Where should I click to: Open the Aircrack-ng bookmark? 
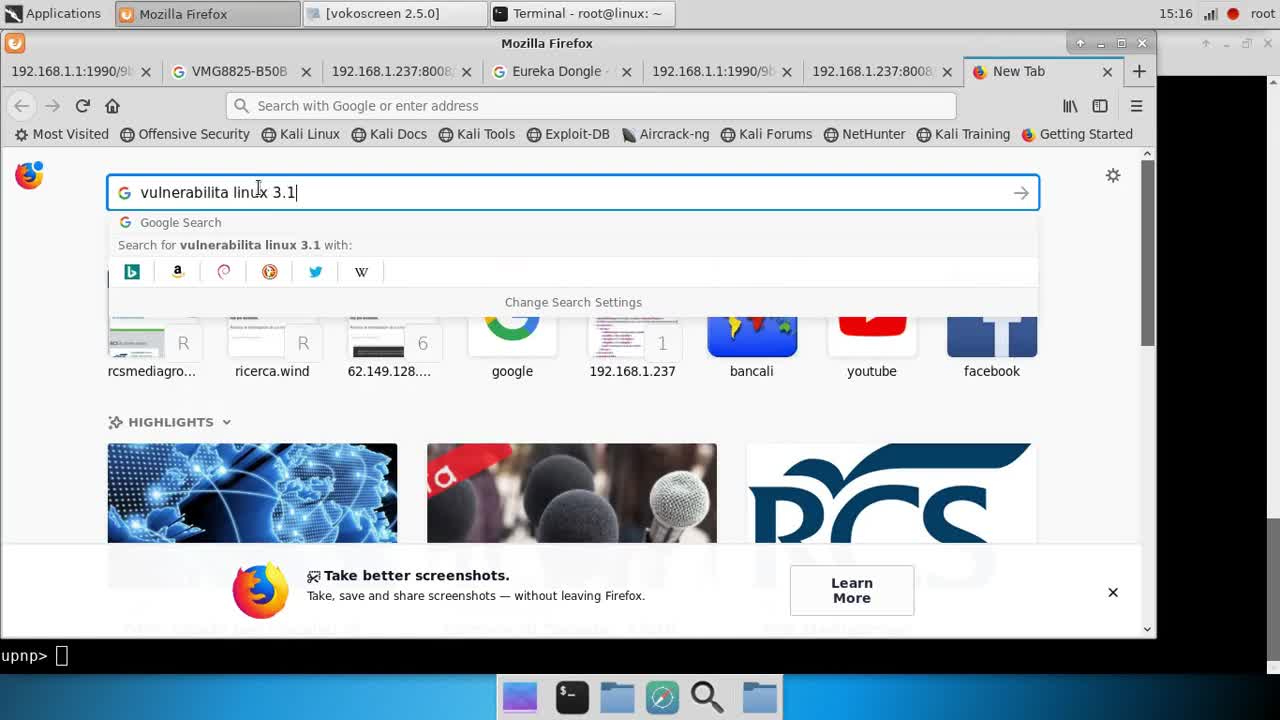pos(666,134)
